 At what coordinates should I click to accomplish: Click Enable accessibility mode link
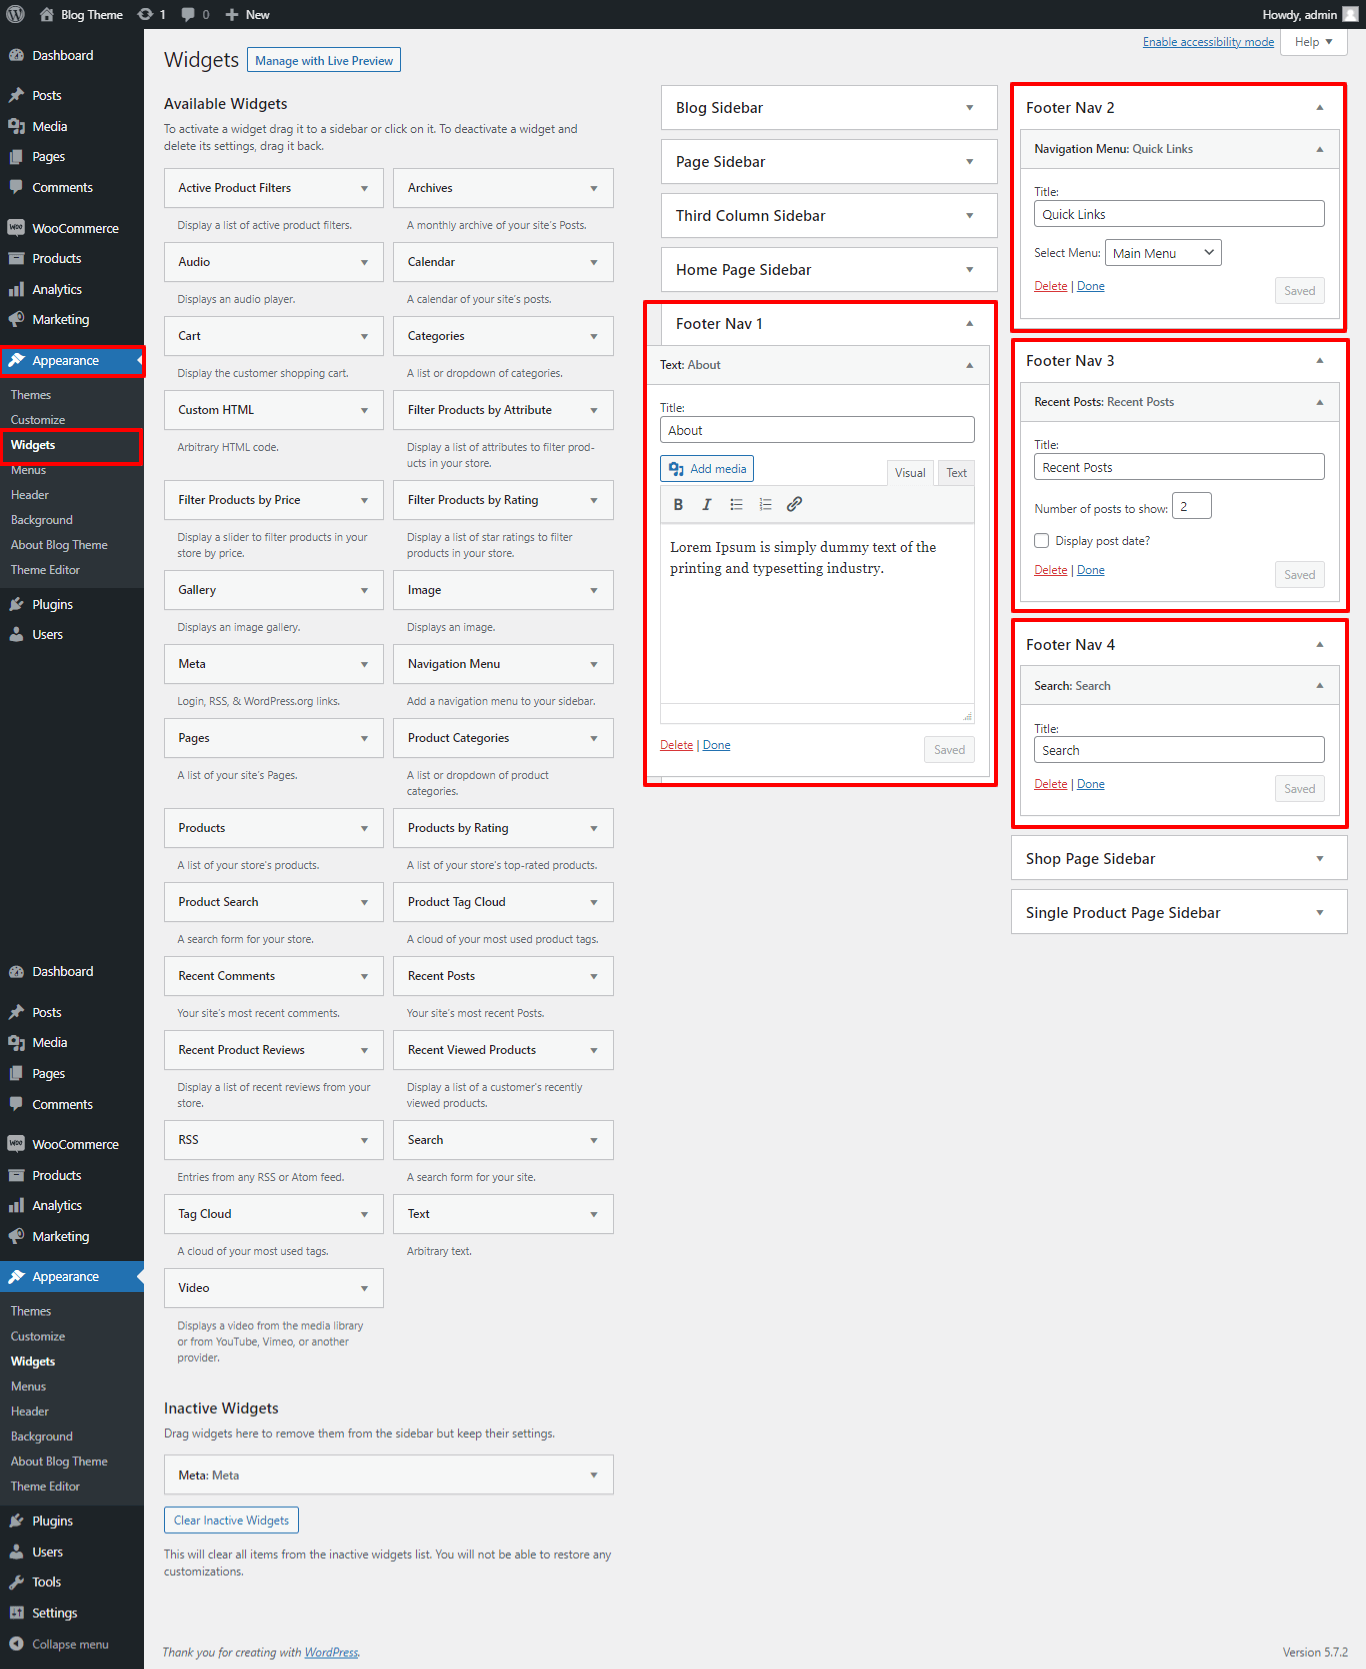pyautogui.click(x=1208, y=42)
